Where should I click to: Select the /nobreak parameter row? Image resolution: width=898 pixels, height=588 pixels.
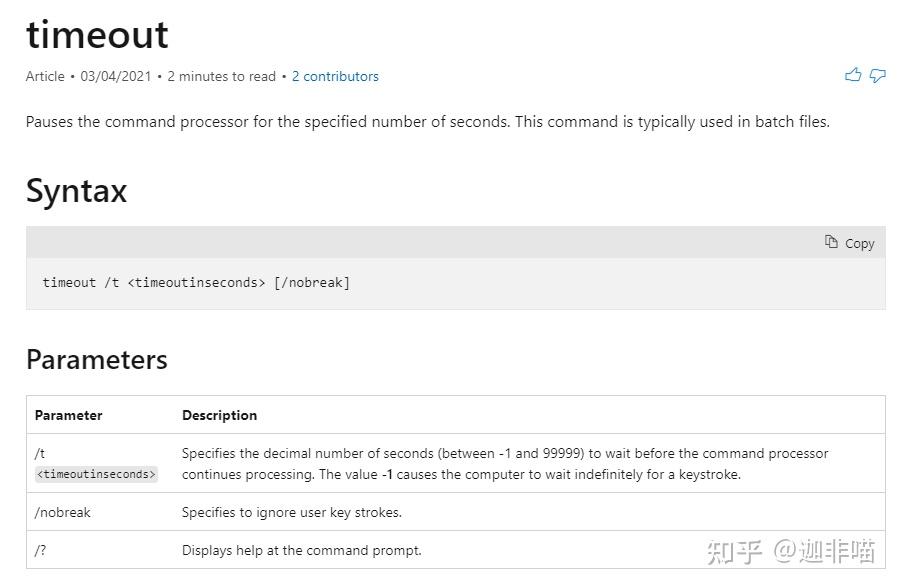point(63,512)
